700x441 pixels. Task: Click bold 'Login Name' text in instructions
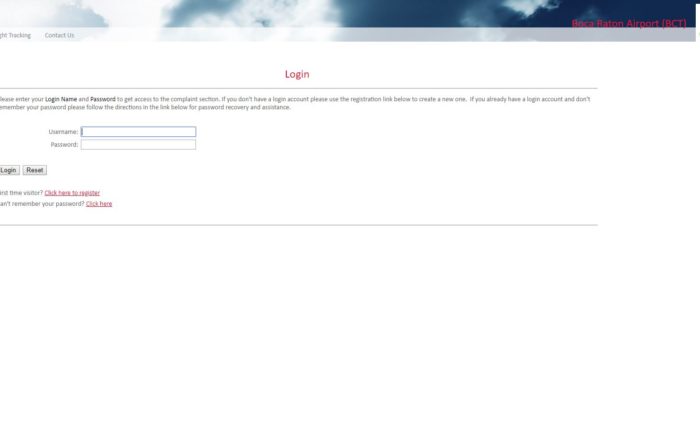tap(60, 100)
